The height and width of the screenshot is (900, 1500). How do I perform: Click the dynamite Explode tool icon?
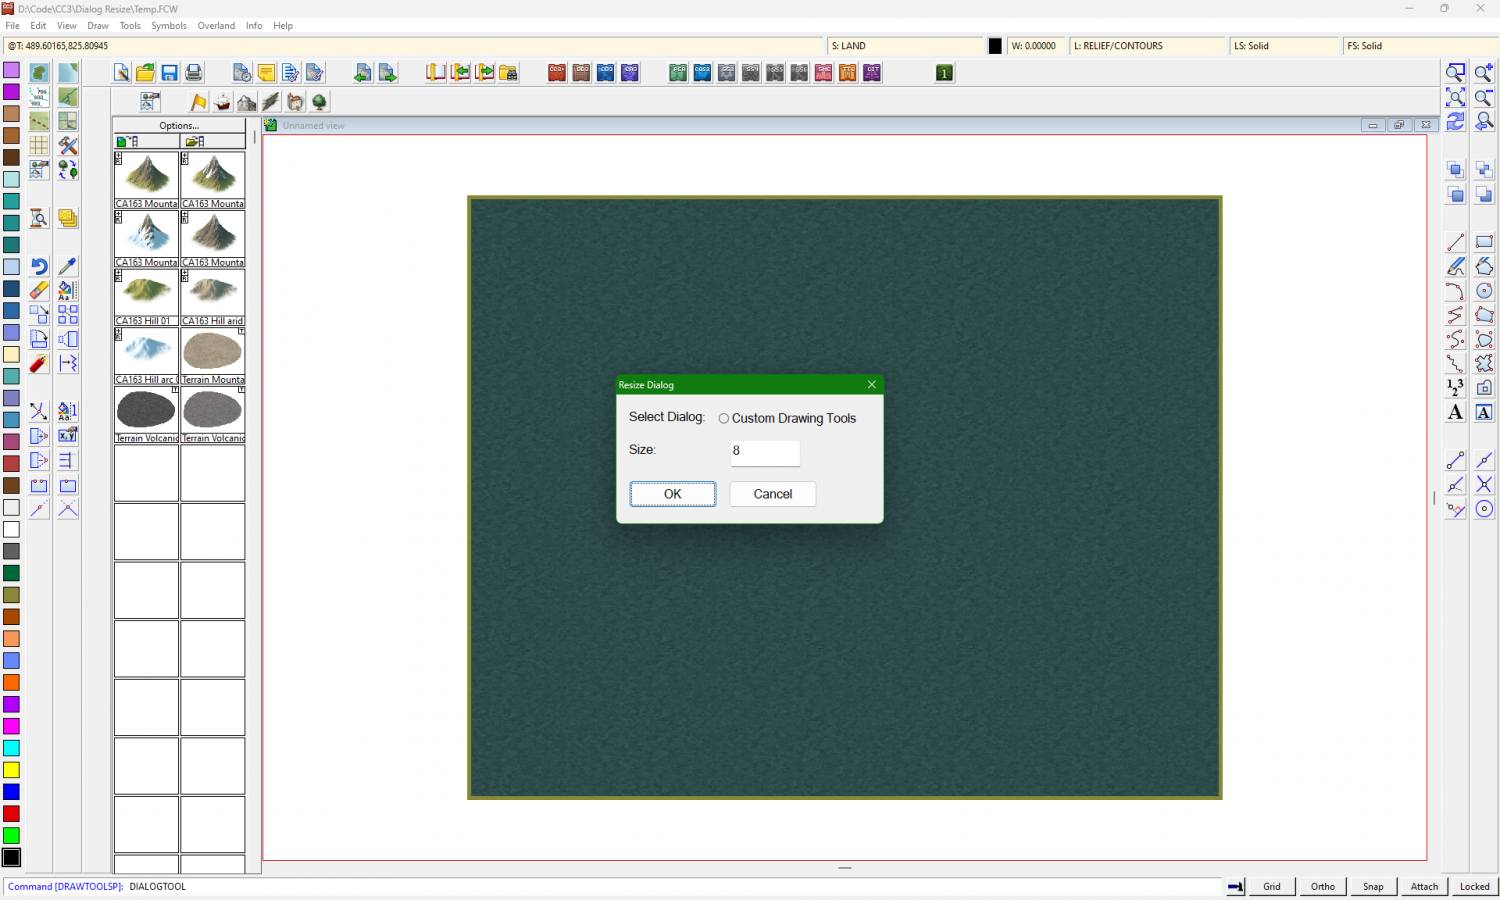(38, 363)
